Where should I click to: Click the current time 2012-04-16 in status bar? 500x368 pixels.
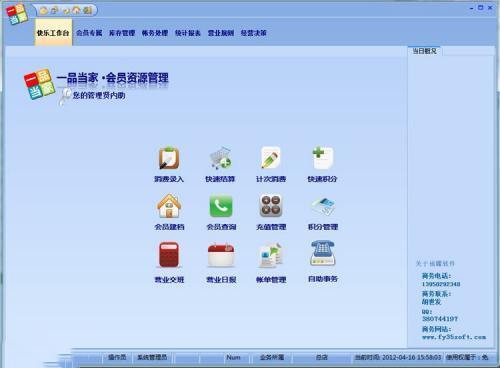(x=398, y=357)
